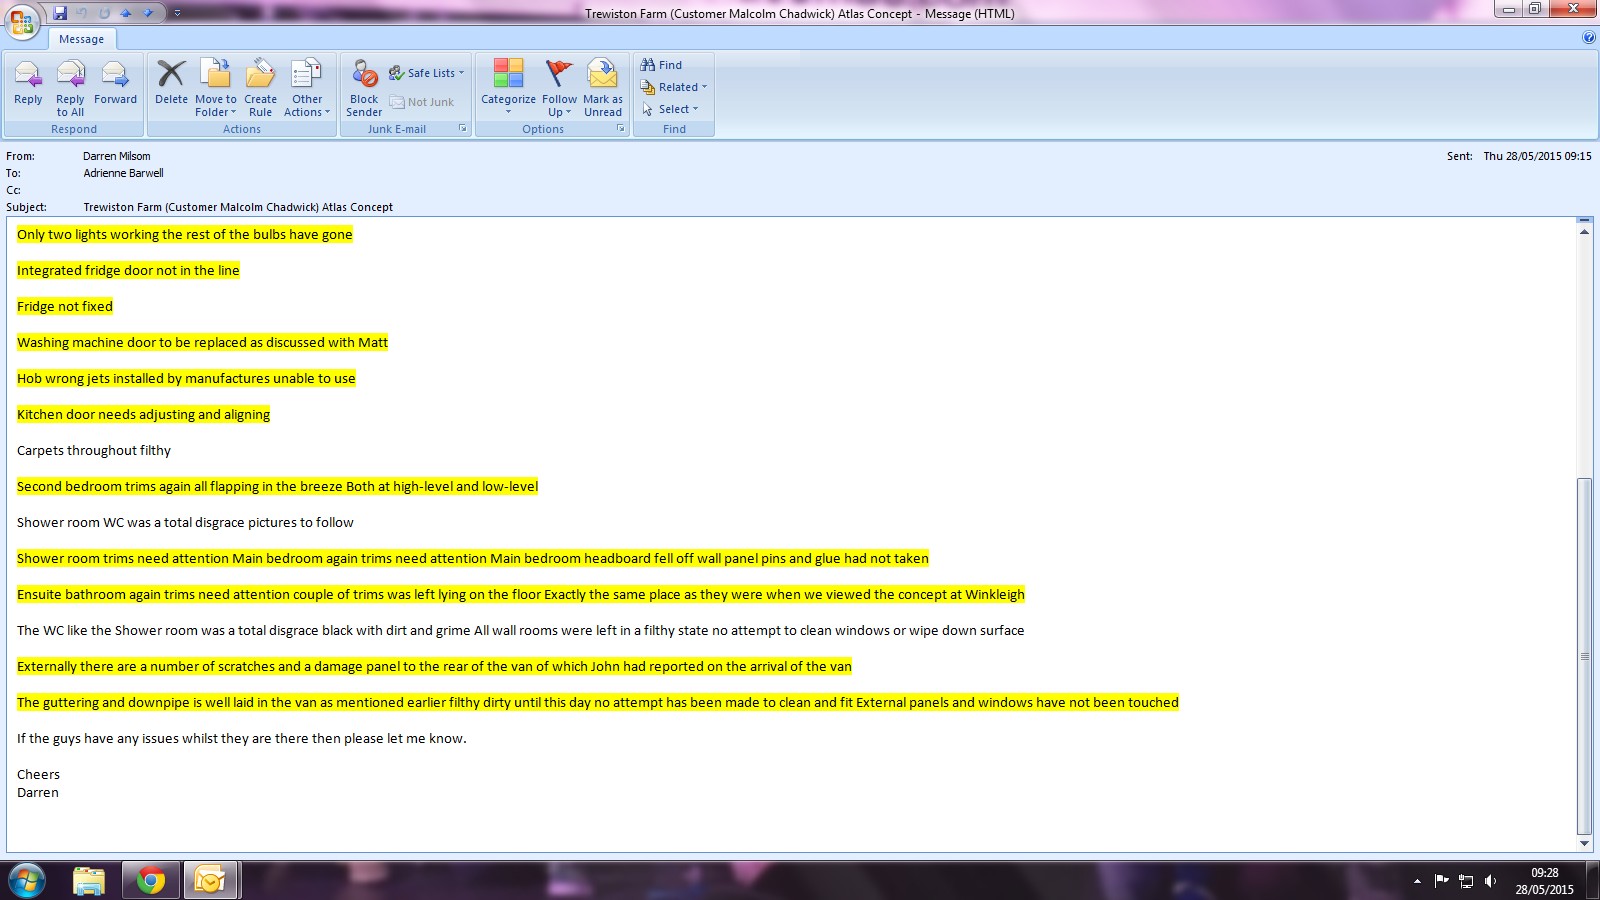1600x900 pixels.
Task: Click the Select button in Find group
Action: pos(671,109)
